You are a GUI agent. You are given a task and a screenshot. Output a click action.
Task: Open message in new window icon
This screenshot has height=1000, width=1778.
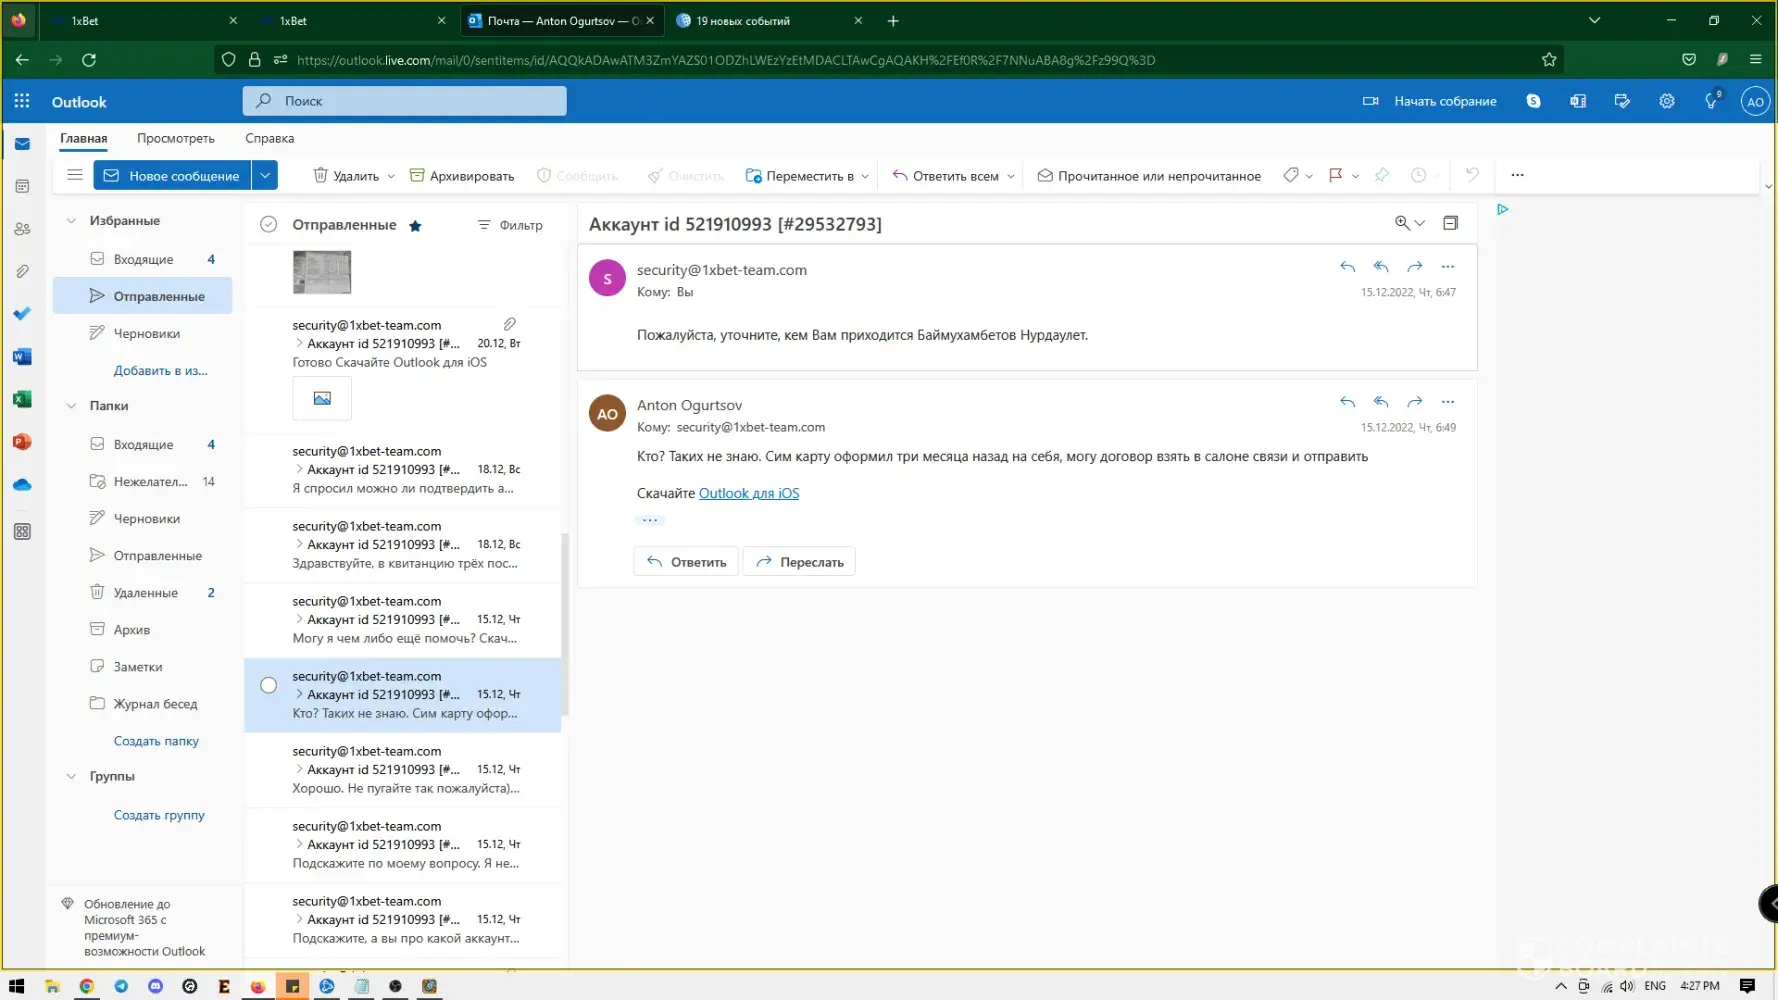1450,223
